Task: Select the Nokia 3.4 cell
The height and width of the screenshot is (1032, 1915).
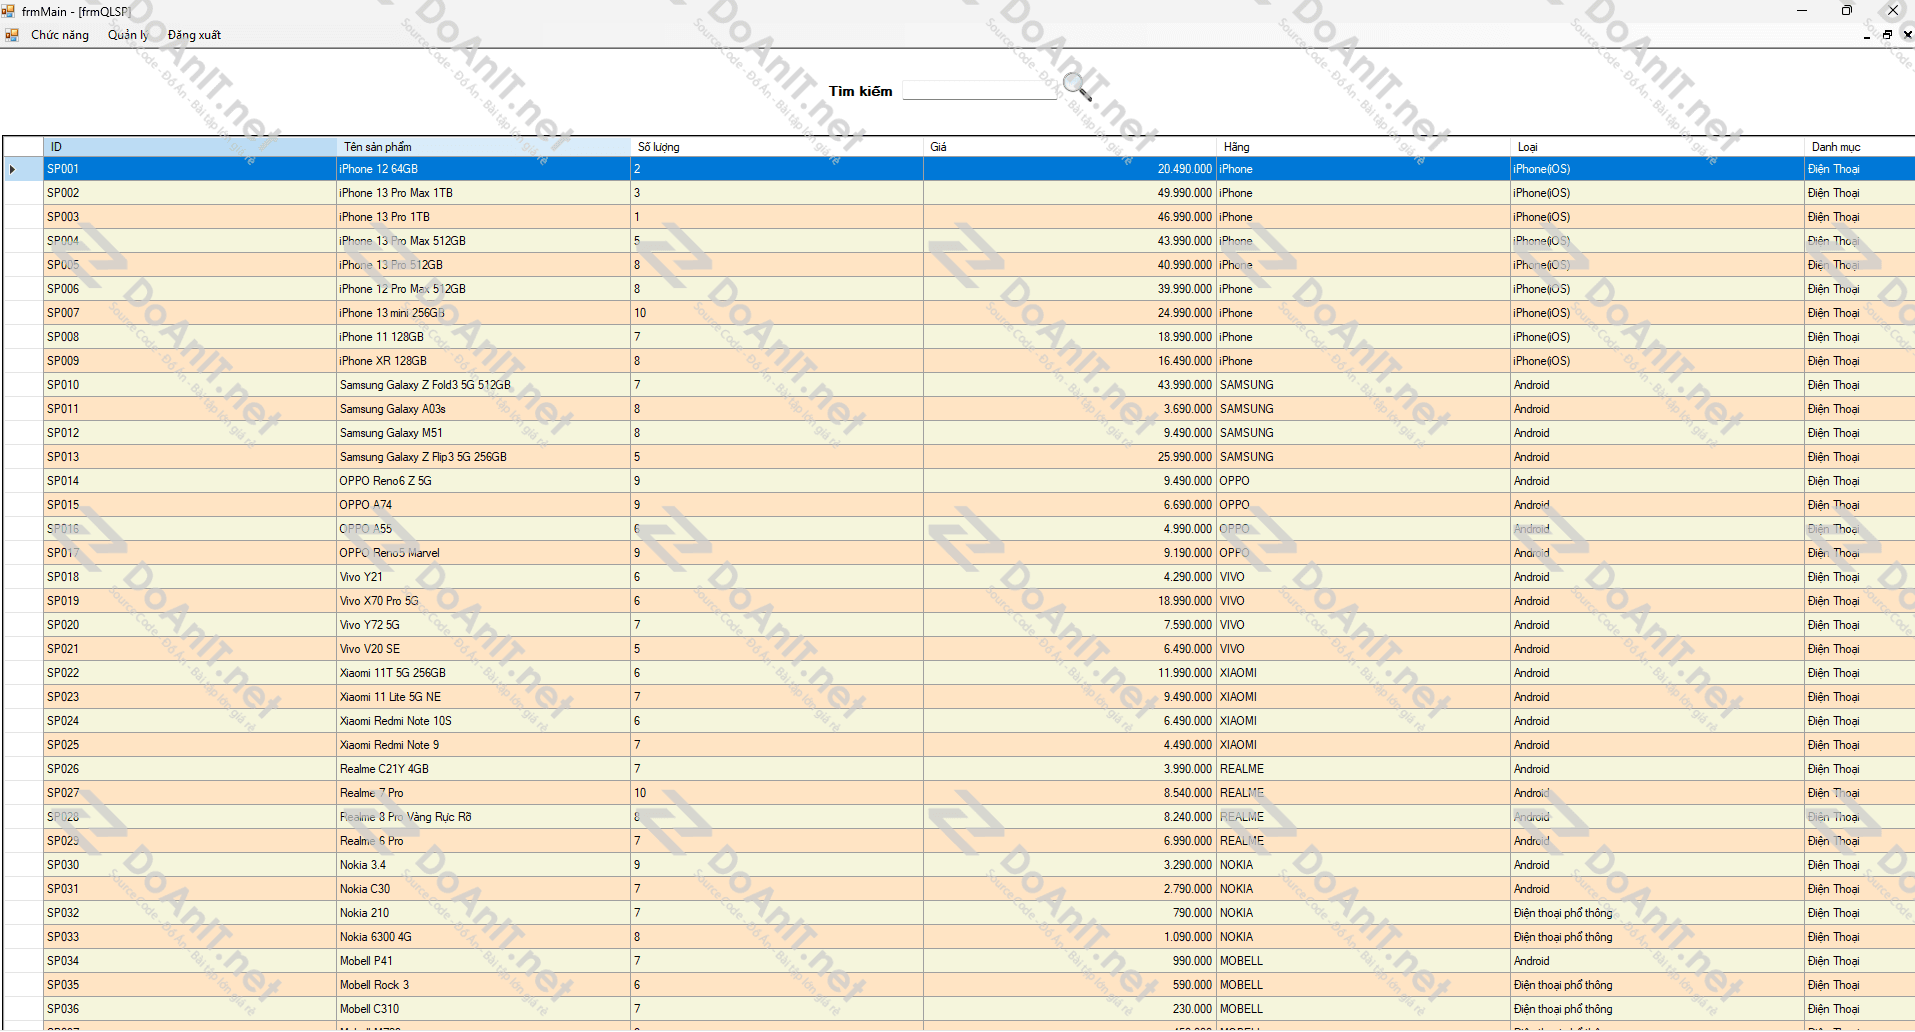Action: [x=484, y=865]
